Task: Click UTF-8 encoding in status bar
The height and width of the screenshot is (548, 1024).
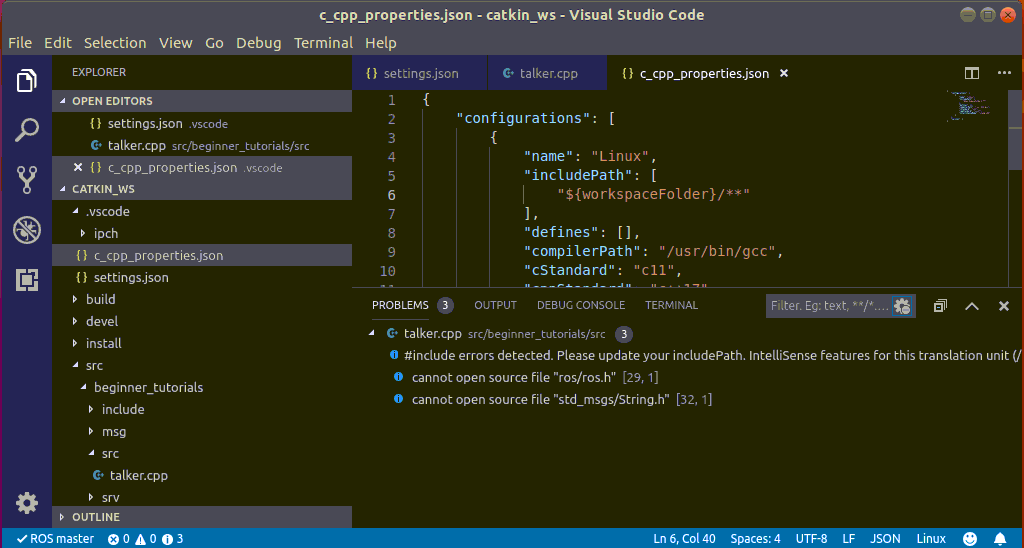Action: point(811,539)
